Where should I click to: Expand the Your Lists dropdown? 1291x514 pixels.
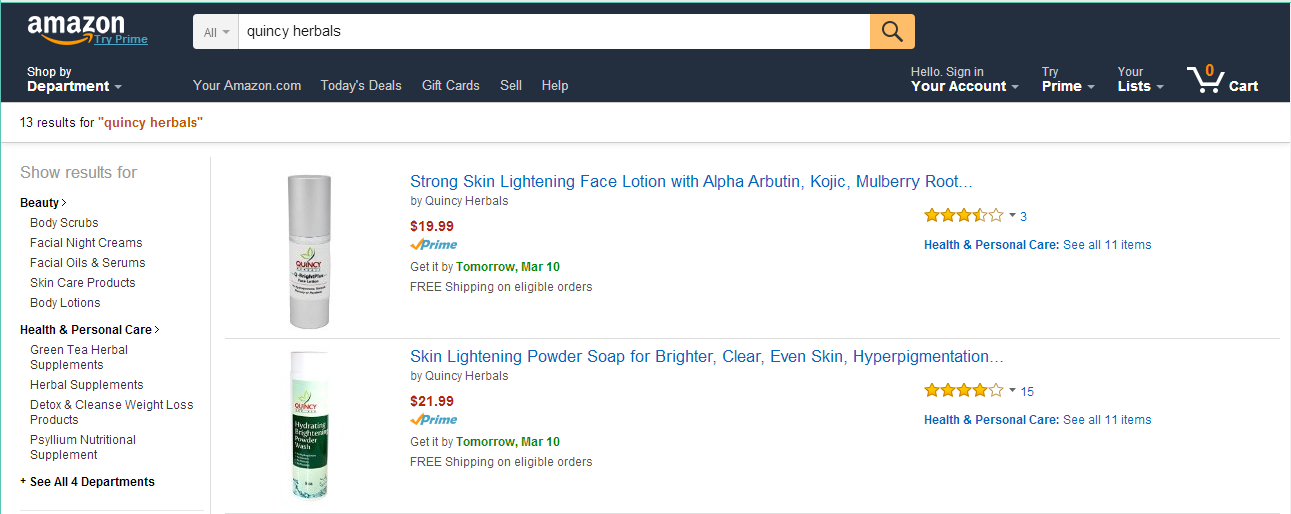pos(1140,79)
